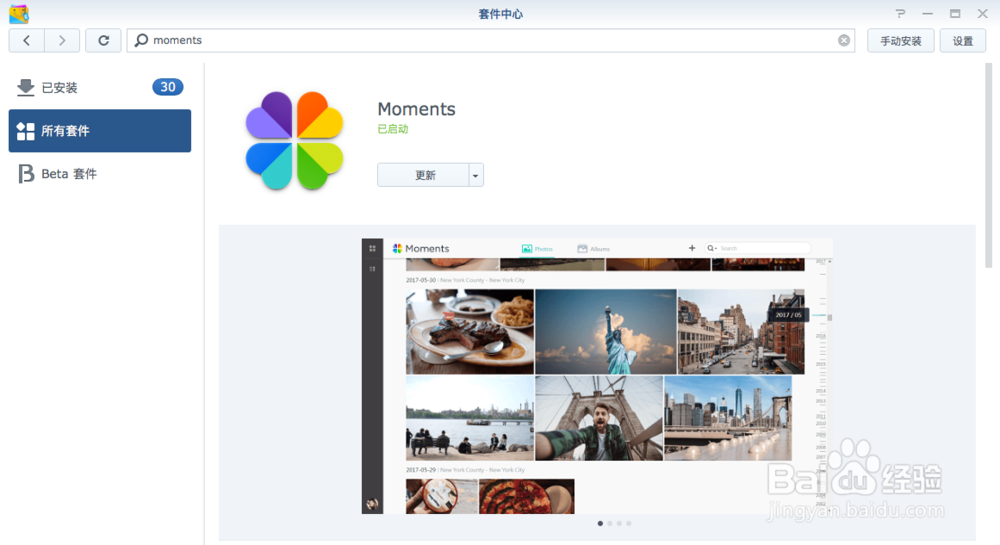Go back with the left arrow button
Viewport: 1000px width, 545px height.
(x=26, y=40)
